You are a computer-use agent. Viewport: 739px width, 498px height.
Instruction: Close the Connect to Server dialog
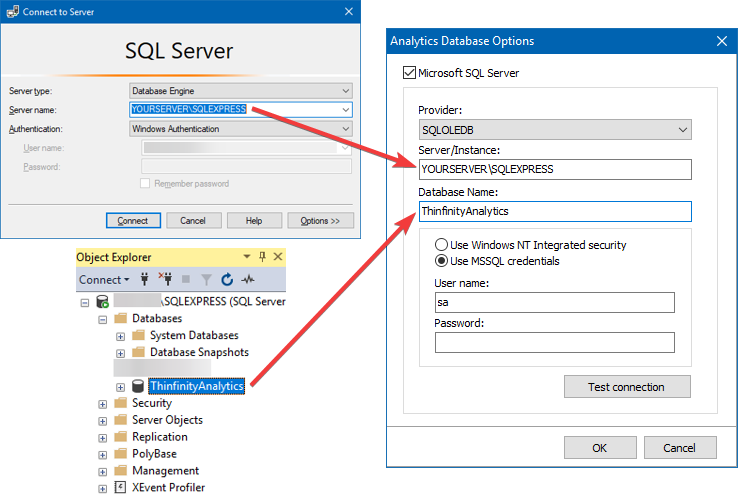tap(349, 11)
